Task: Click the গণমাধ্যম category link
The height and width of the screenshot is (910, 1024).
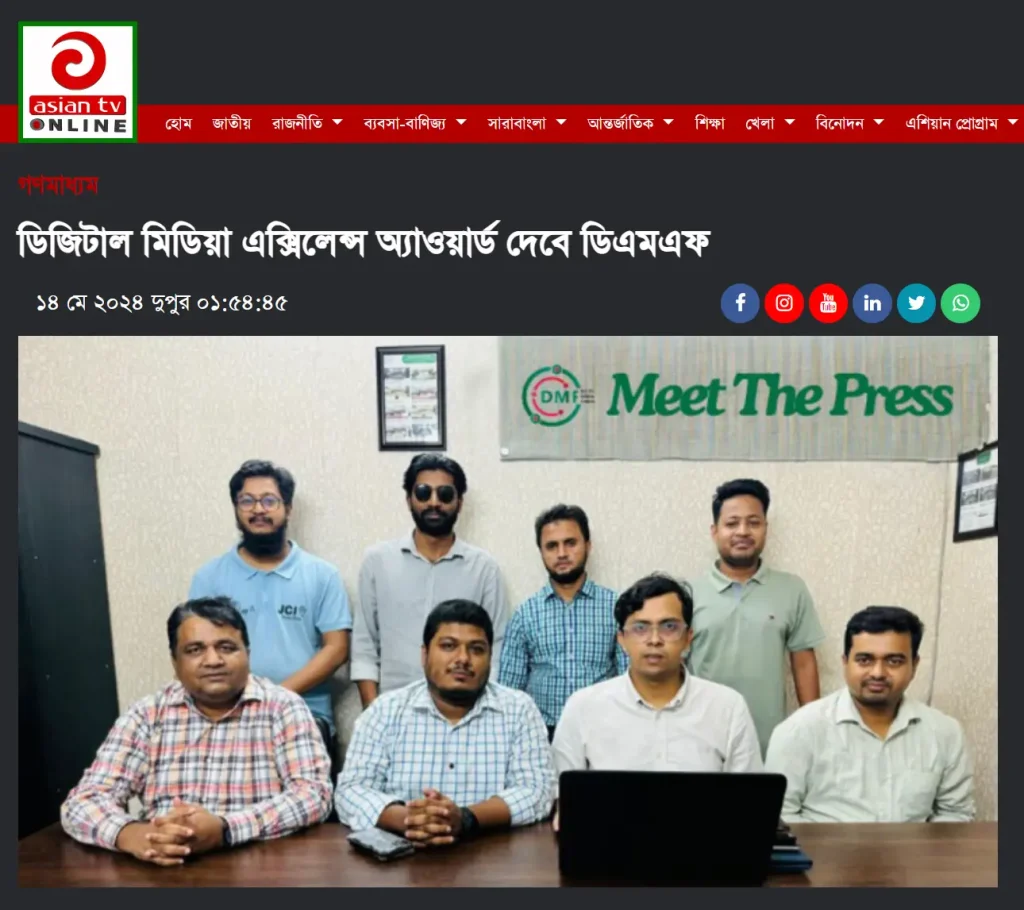Action: (x=58, y=186)
